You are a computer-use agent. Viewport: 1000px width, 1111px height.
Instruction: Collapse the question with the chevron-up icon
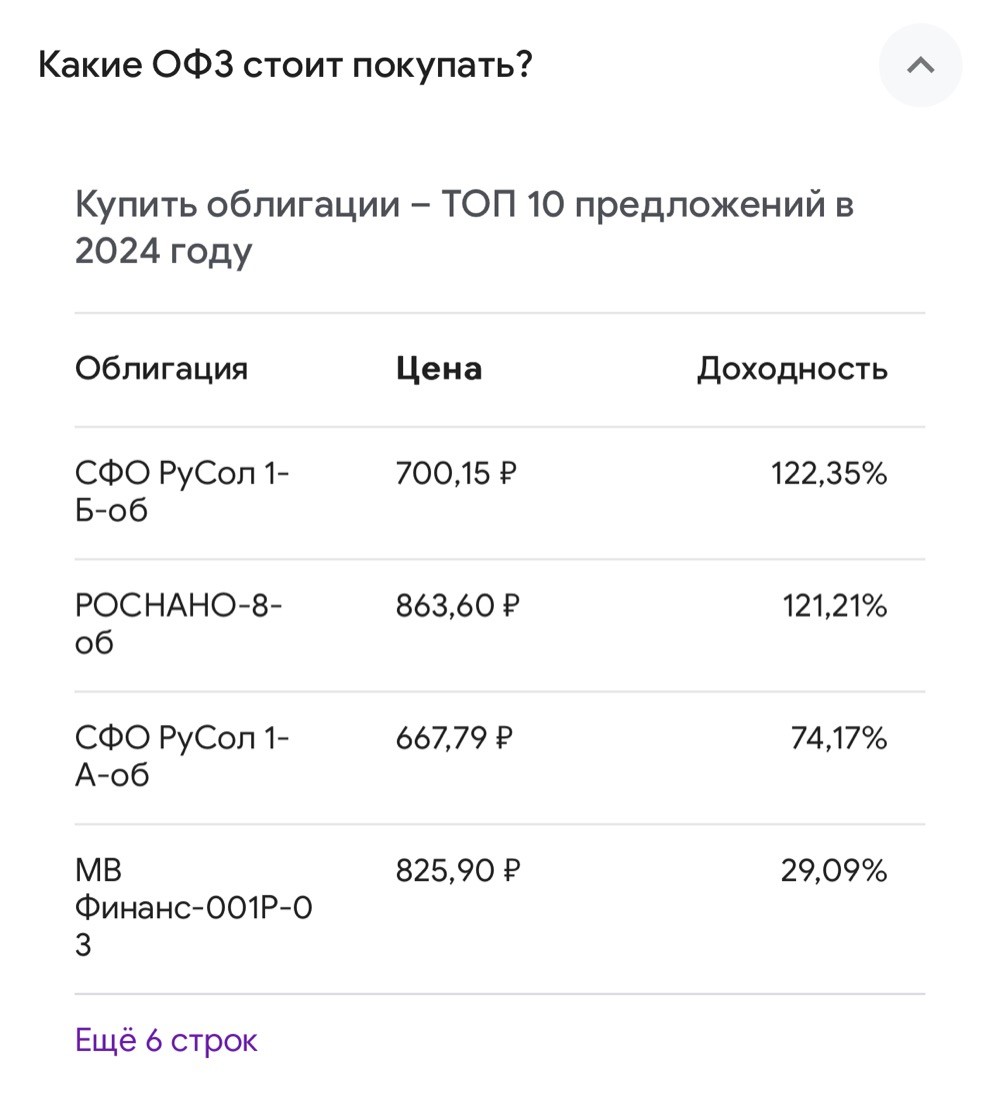pyautogui.click(x=920, y=65)
